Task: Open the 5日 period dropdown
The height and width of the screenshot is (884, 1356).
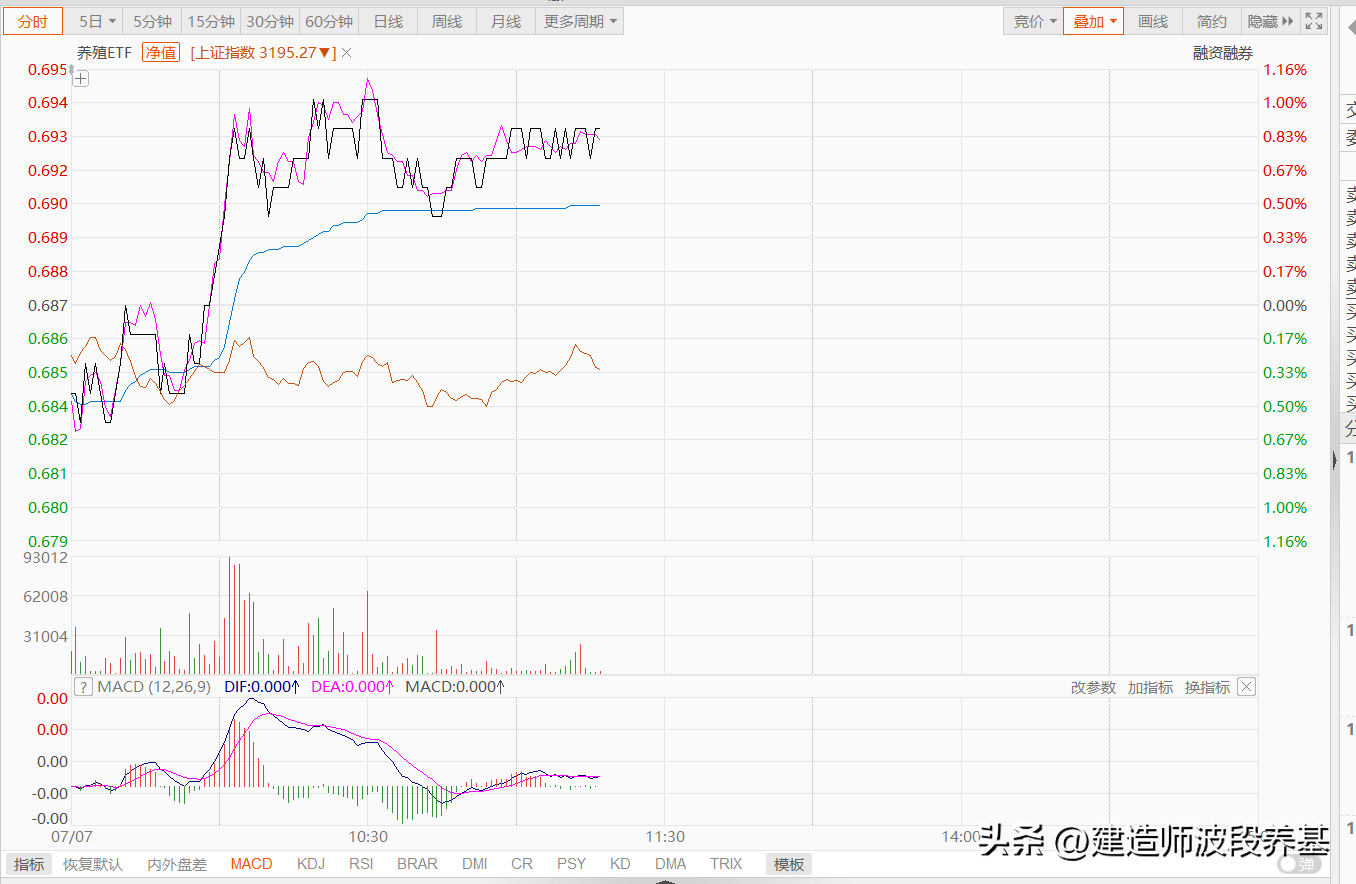Action: 97,21
